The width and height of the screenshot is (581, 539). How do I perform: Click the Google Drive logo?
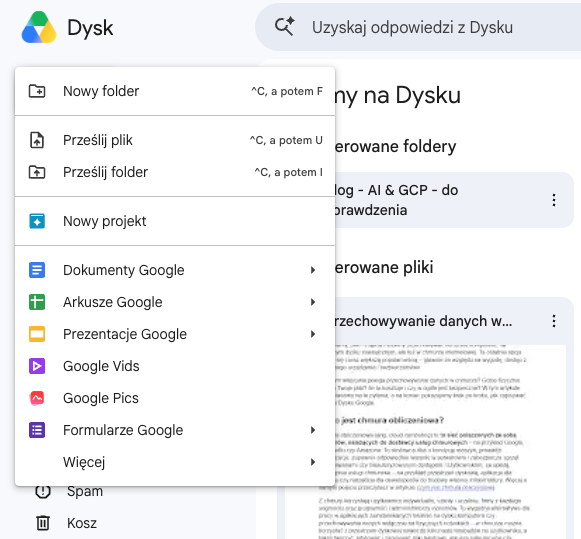pyautogui.click(x=39, y=27)
